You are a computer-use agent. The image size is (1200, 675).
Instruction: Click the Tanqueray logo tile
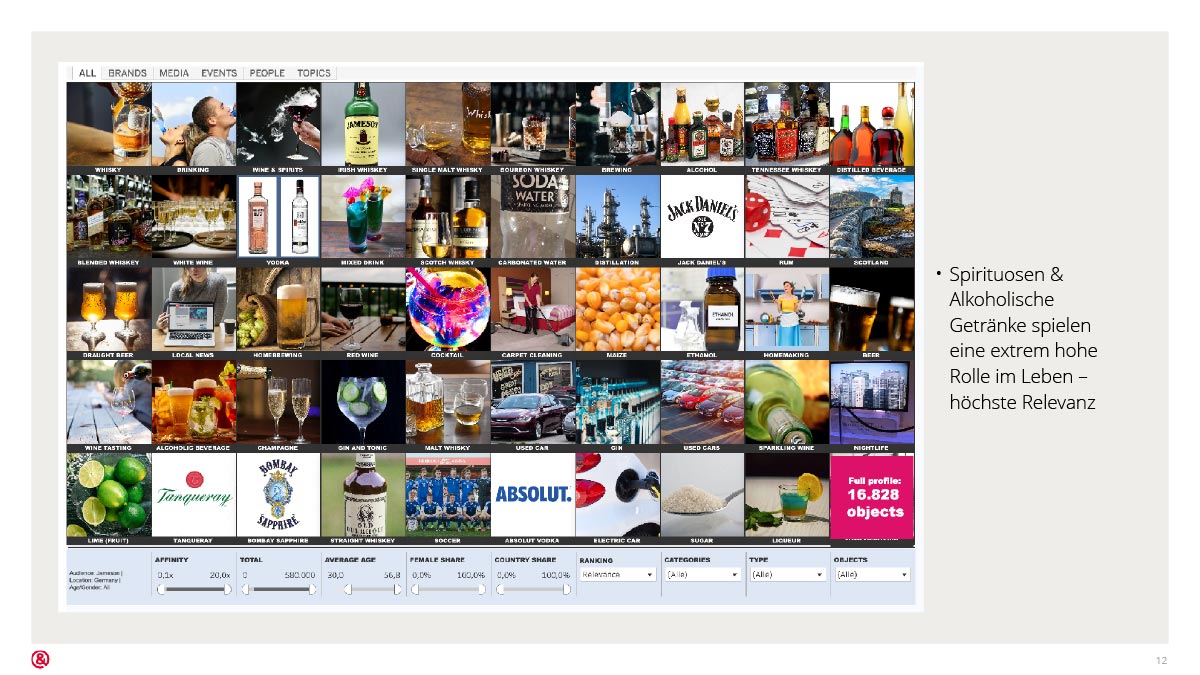pyautogui.click(x=194, y=494)
